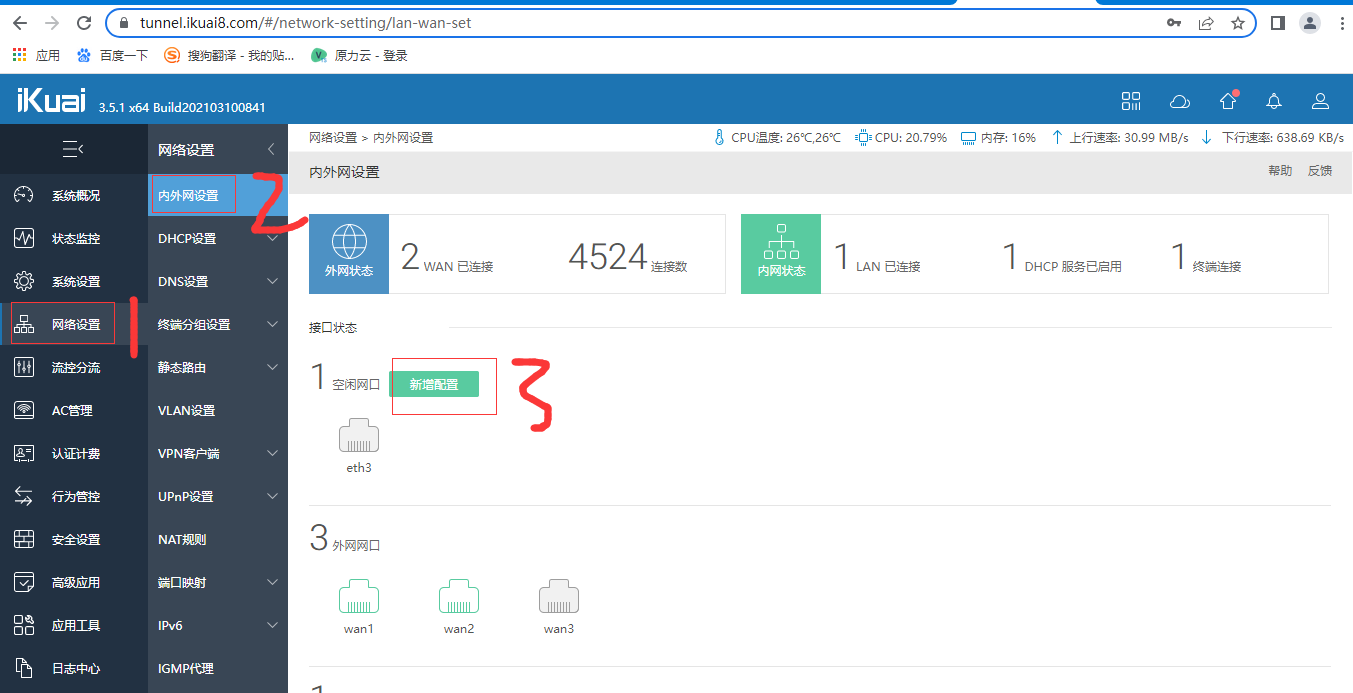Bookmark this page with the star icon
This screenshot has height=693, width=1353.
pos(1238,22)
